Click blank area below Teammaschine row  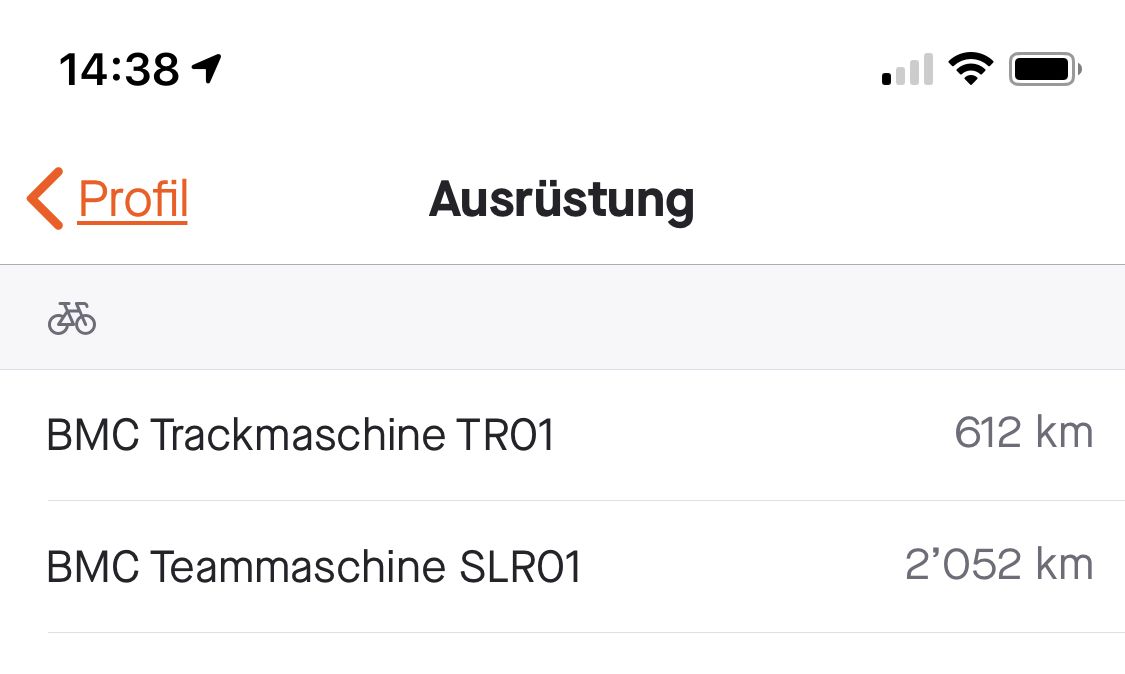(x=562, y=655)
